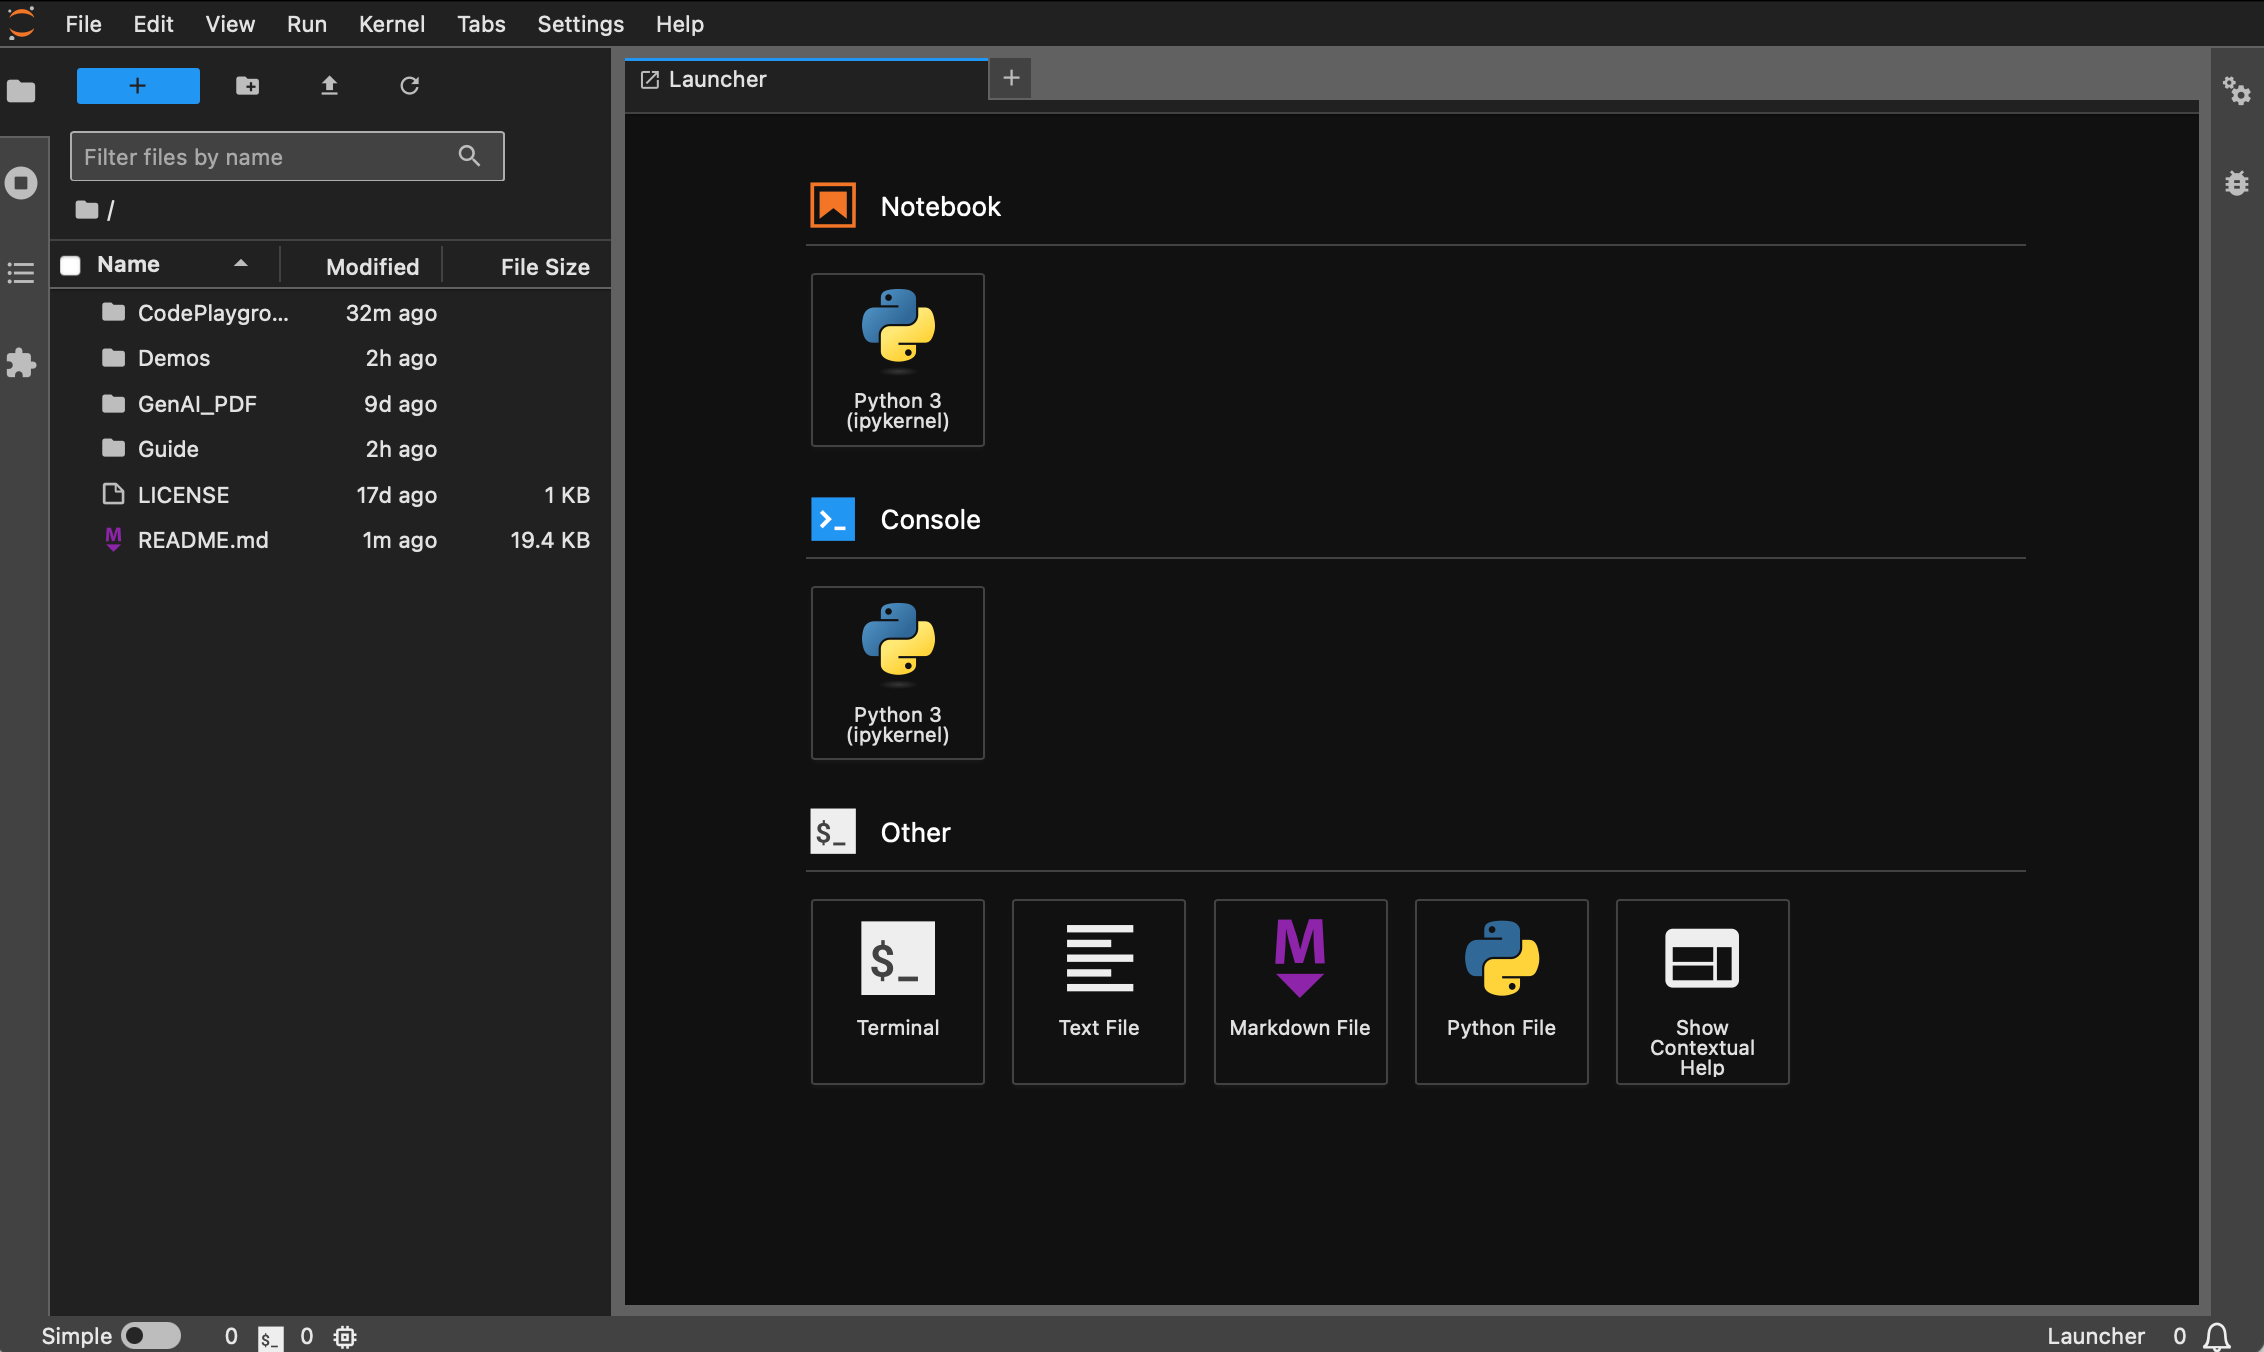
Task: Refresh the file browser list
Action: (x=409, y=86)
